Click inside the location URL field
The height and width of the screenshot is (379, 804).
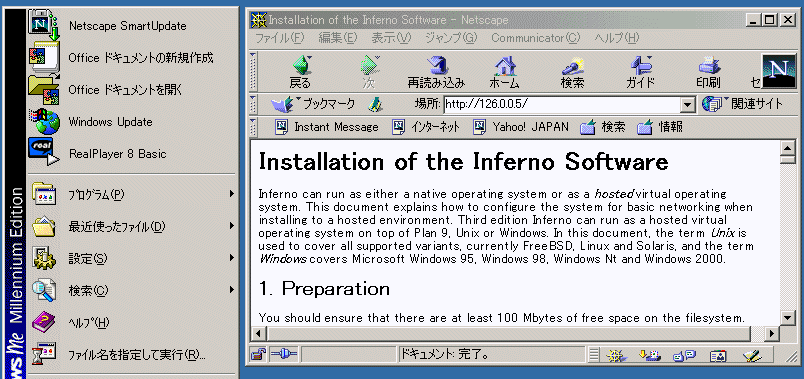pos(562,105)
